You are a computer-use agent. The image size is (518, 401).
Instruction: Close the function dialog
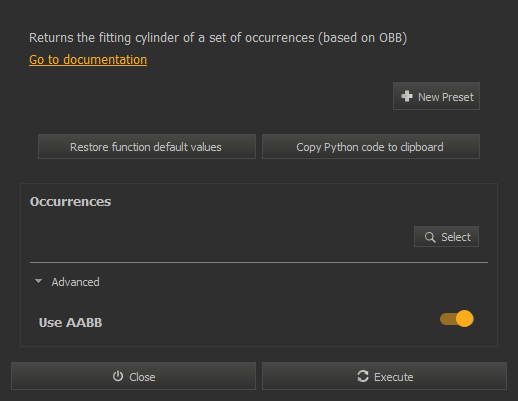[133, 376]
